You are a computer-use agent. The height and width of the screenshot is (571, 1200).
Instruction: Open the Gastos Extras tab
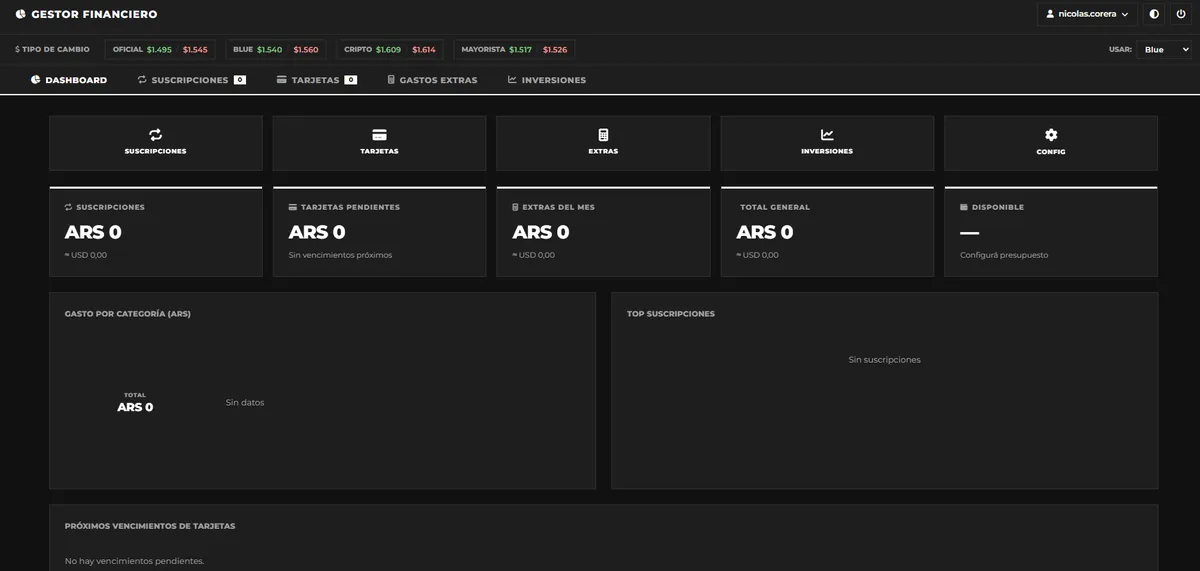432,80
